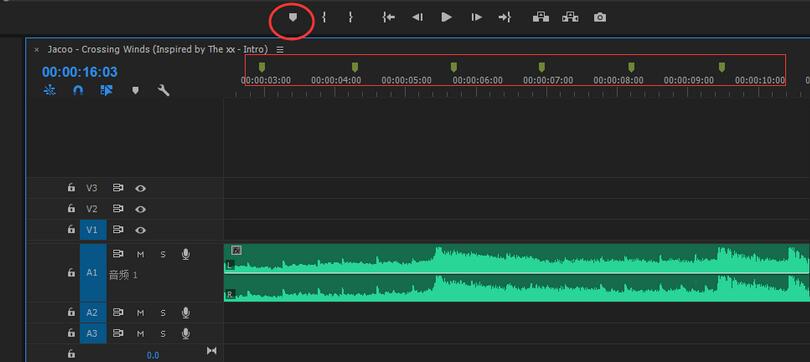This screenshot has height=362, width=810.
Task: Click the Extract button
Action: point(570,17)
